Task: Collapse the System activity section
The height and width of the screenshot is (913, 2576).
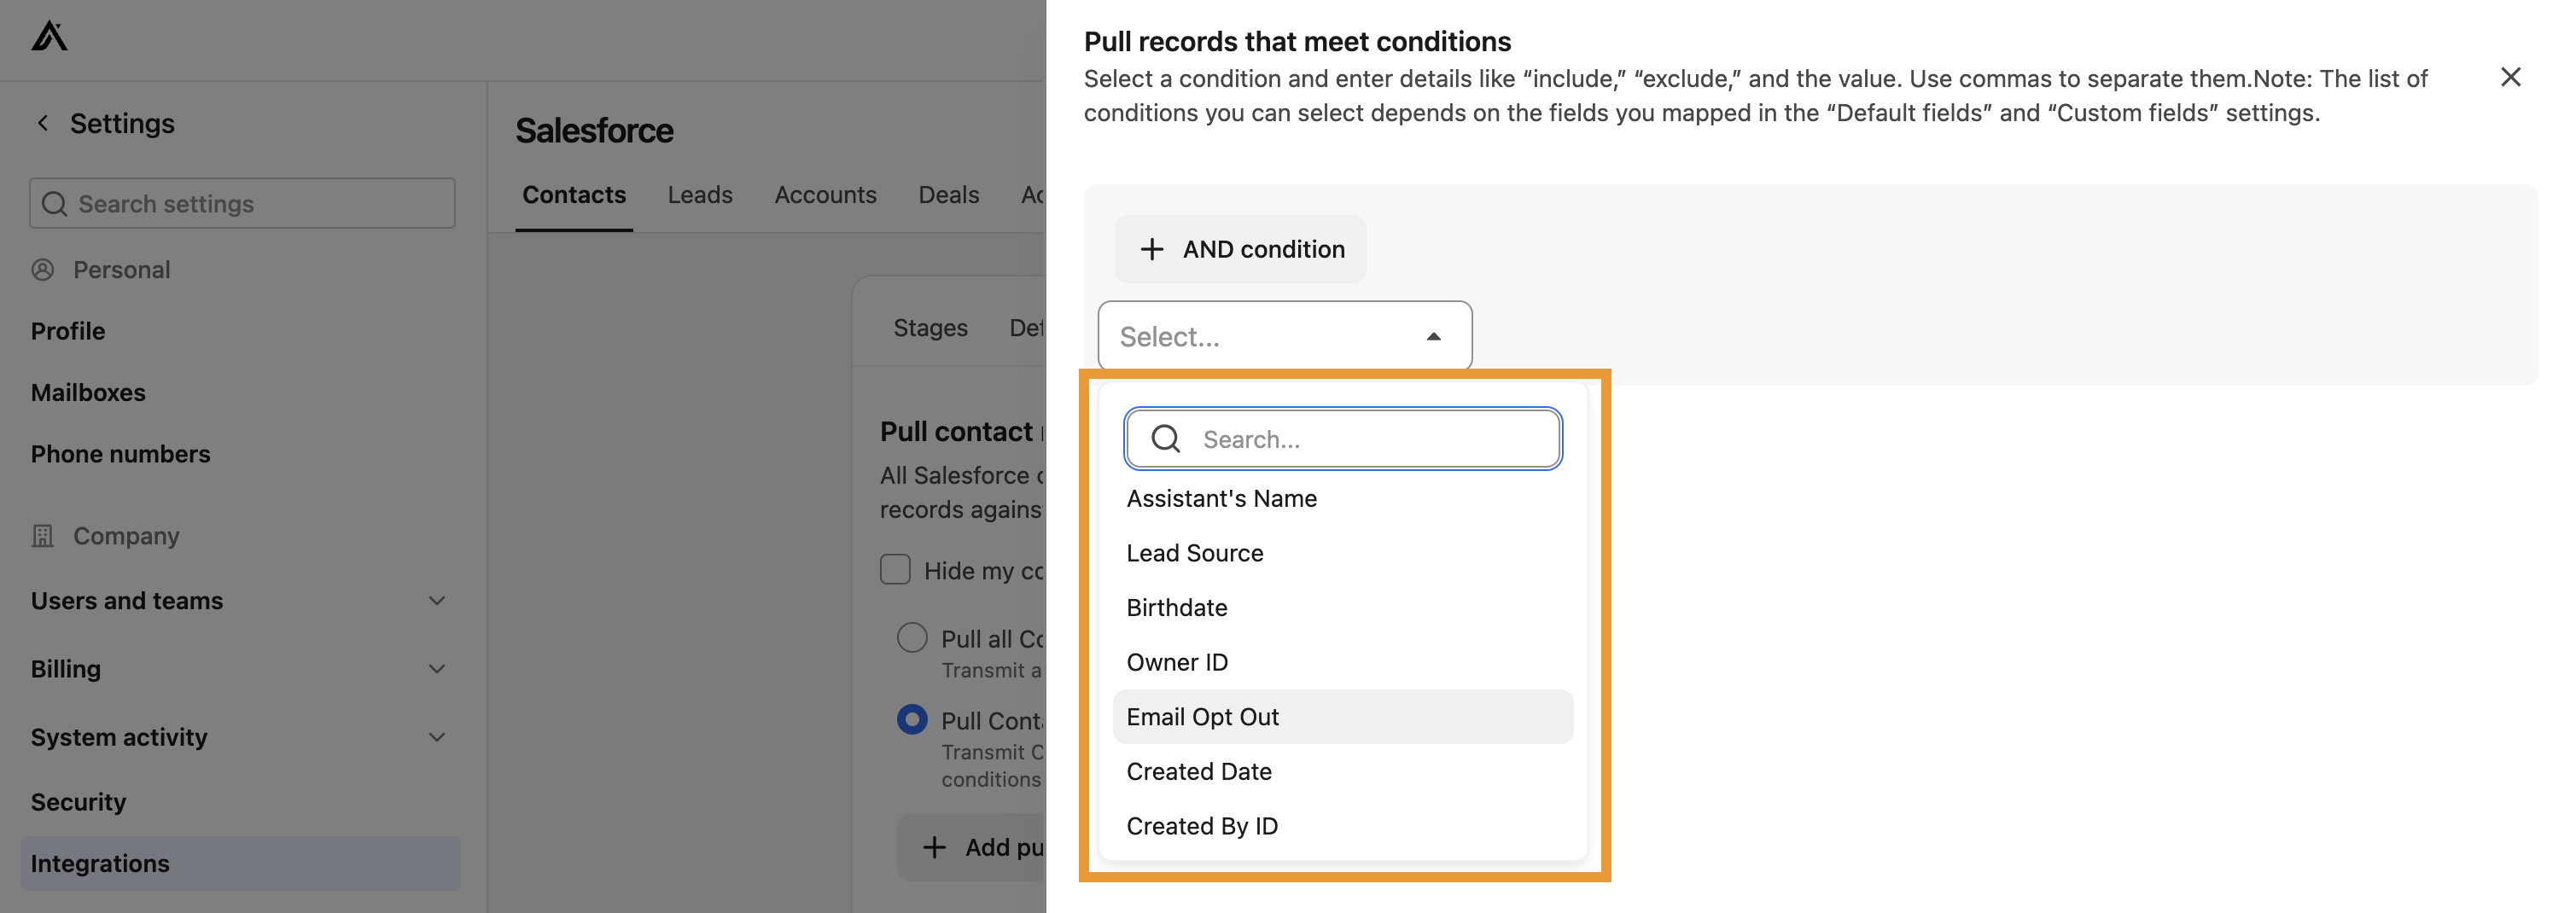Action: pos(437,736)
